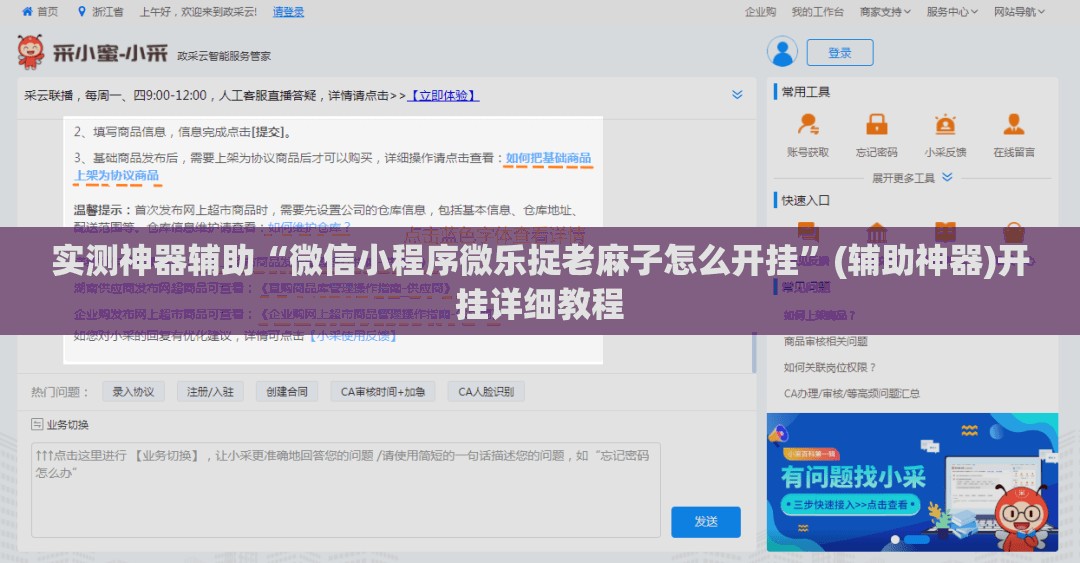Select hot question CA审核时间+加急
The width and height of the screenshot is (1080, 563).
383,392
